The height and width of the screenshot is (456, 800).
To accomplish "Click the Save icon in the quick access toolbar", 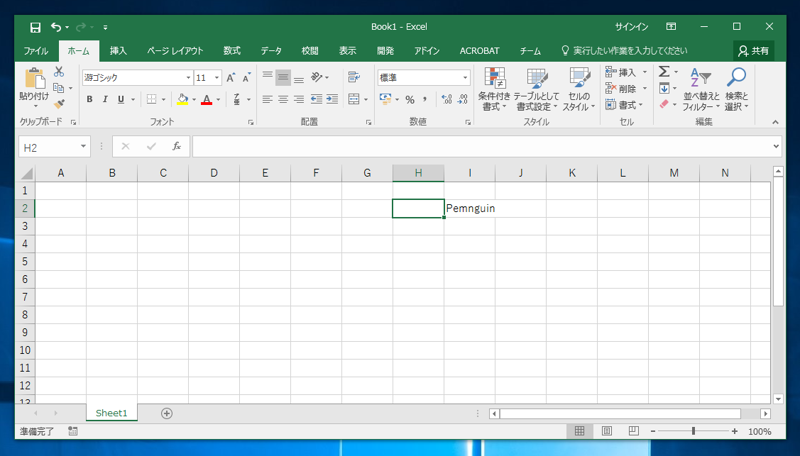I will tap(35, 27).
